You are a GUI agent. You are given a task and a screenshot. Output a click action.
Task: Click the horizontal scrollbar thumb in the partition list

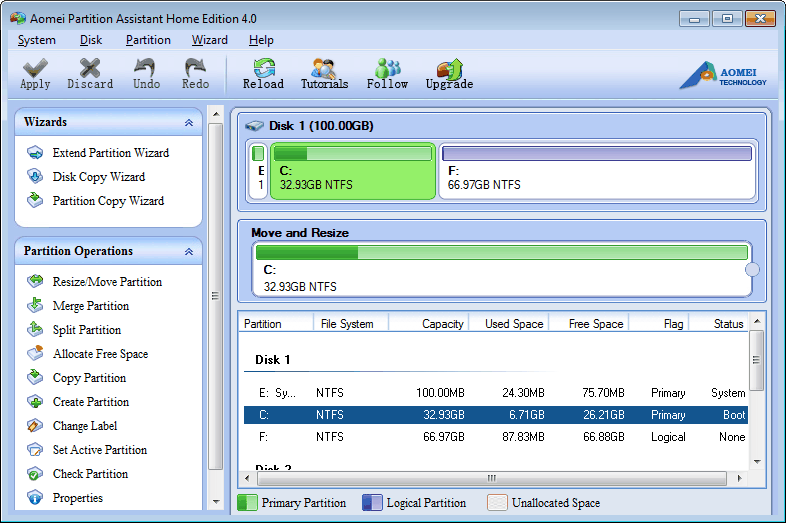coord(492,478)
